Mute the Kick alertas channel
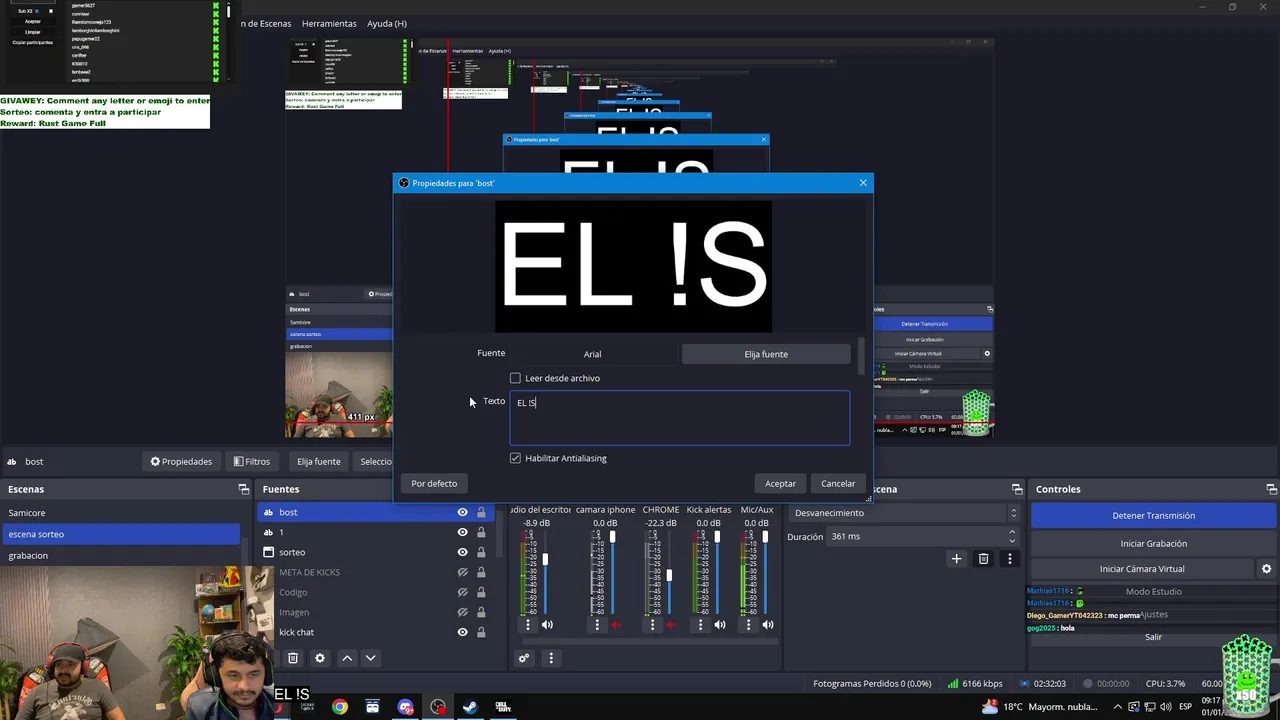The width and height of the screenshot is (1280, 720). tap(720, 625)
